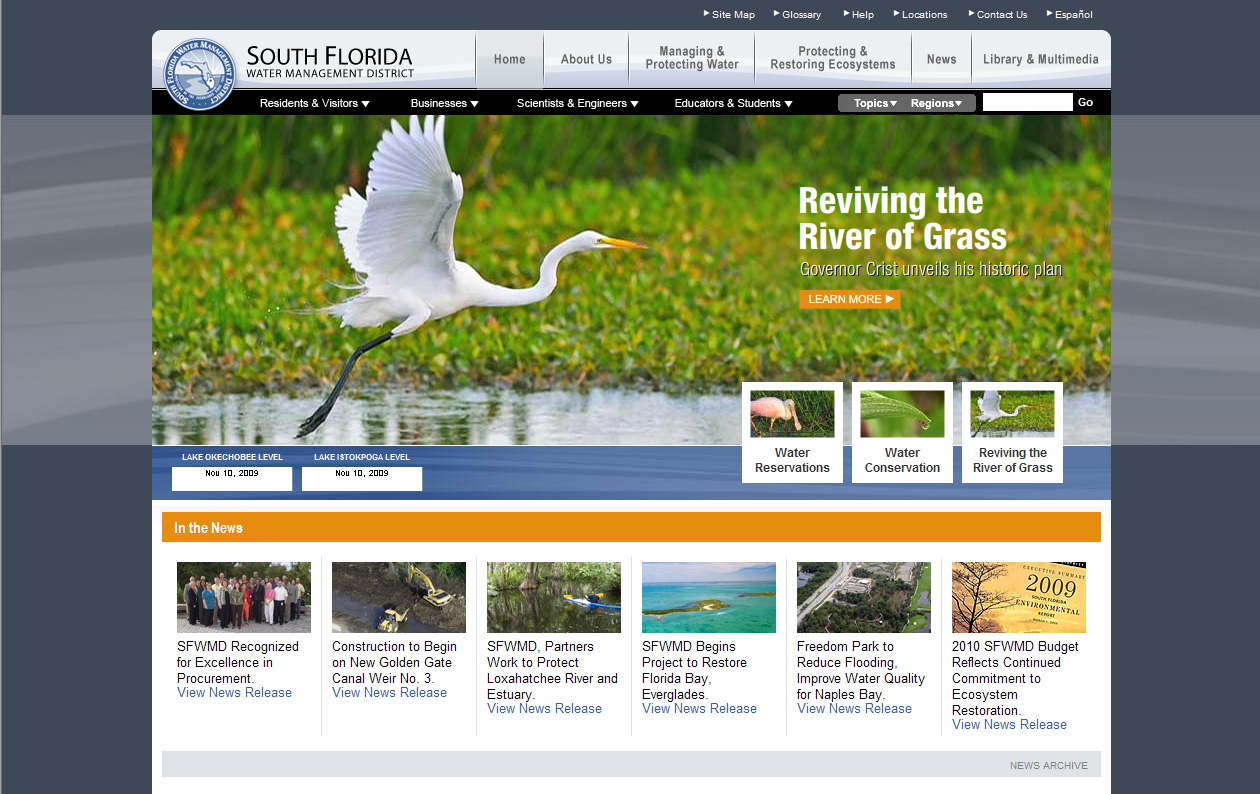
Task: Click the orange Learn More button
Action: tap(849, 299)
